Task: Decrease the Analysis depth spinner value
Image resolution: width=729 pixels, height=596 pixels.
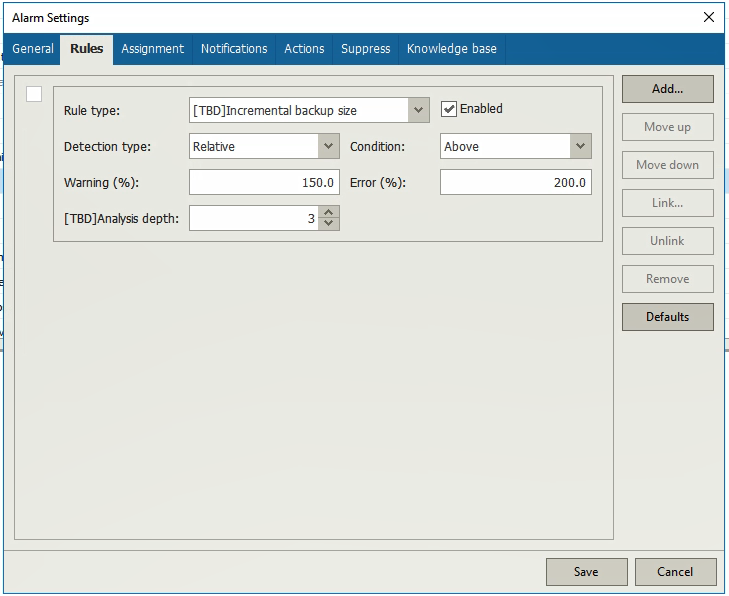Action: click(330, 223)
